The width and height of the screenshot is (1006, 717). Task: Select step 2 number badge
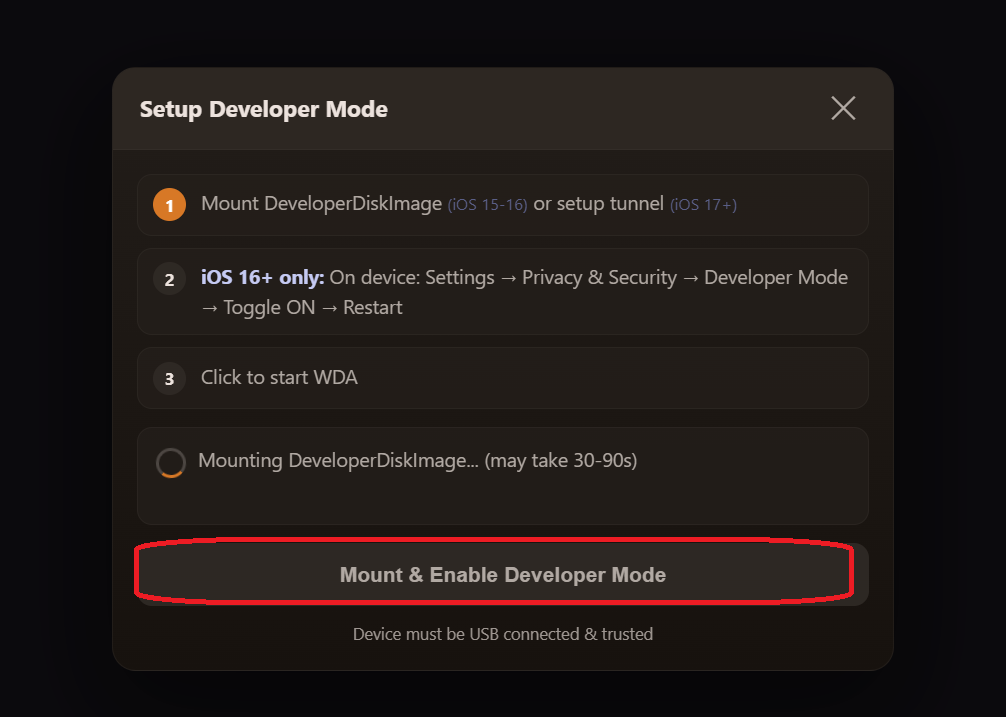click(x=169, y=279)
